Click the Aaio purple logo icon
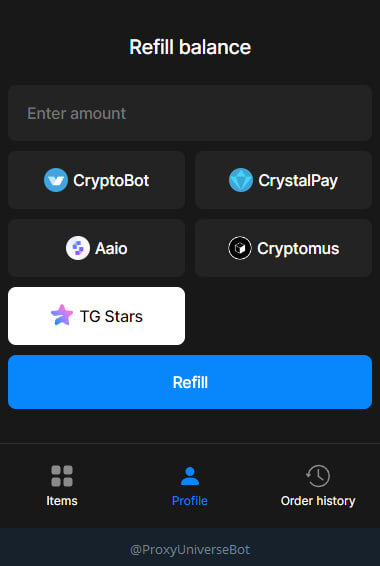 [x=78, y=248]
